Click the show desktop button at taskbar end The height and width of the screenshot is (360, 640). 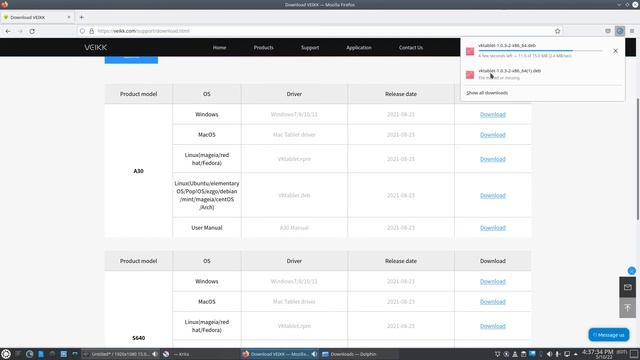click(x=634, y=354)
